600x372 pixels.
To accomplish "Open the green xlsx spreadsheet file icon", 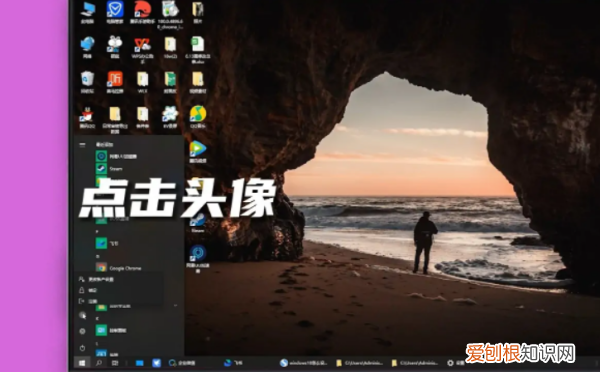I will (x=198, y=50).
